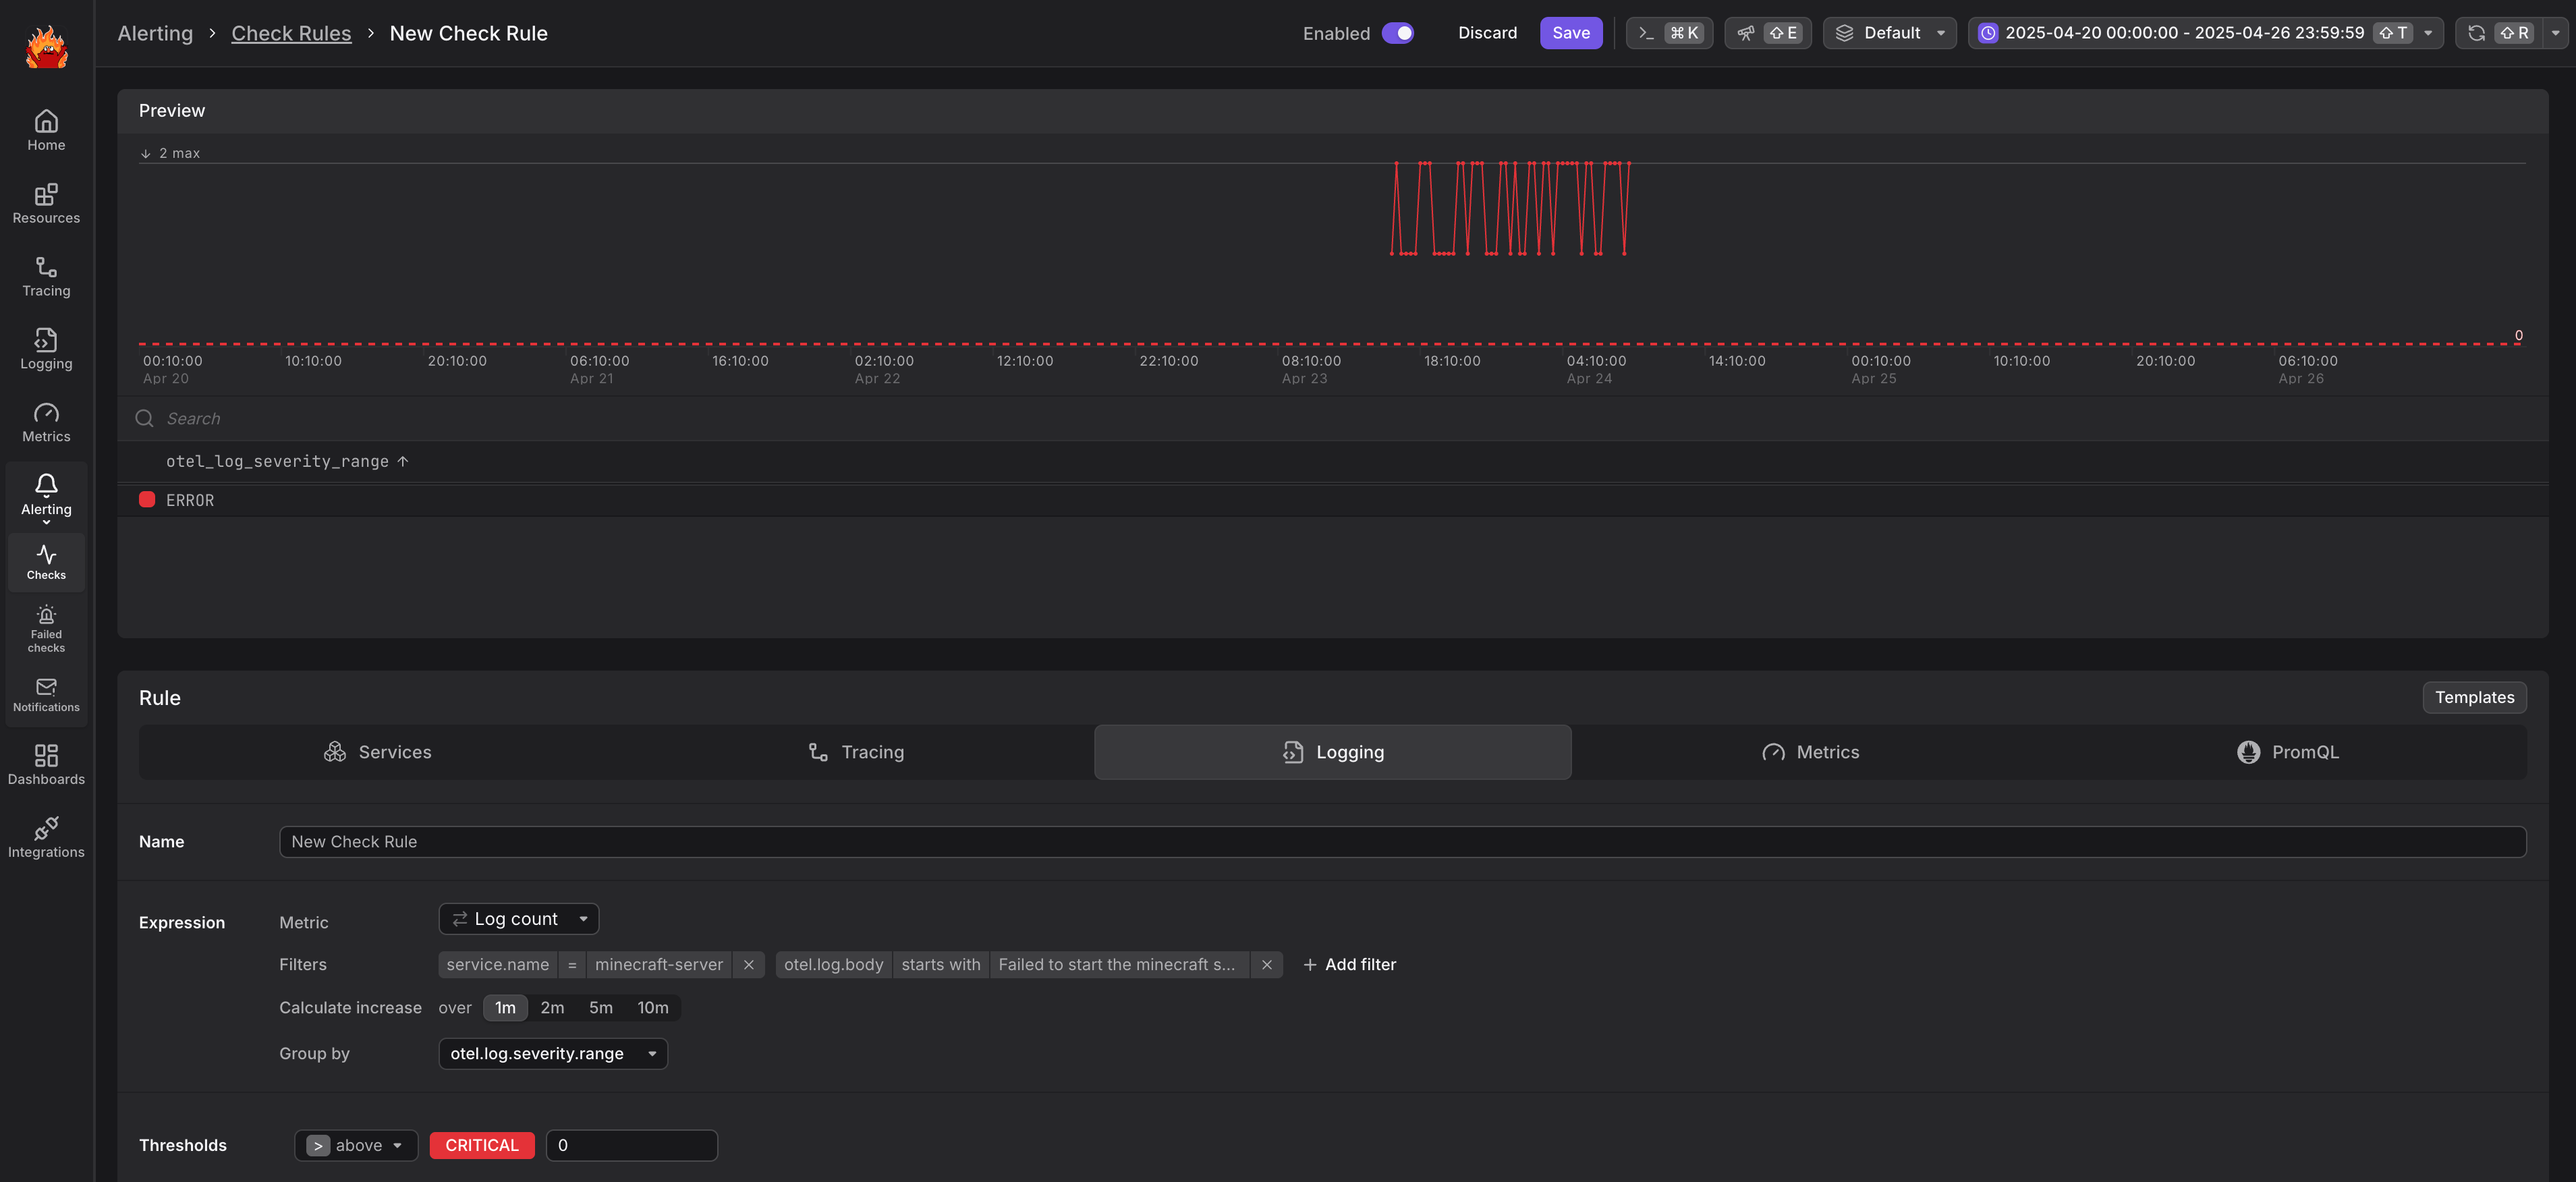Click the rule Name input field
This screenshot has height=1182, width=2576.
tap(1401, 842)
